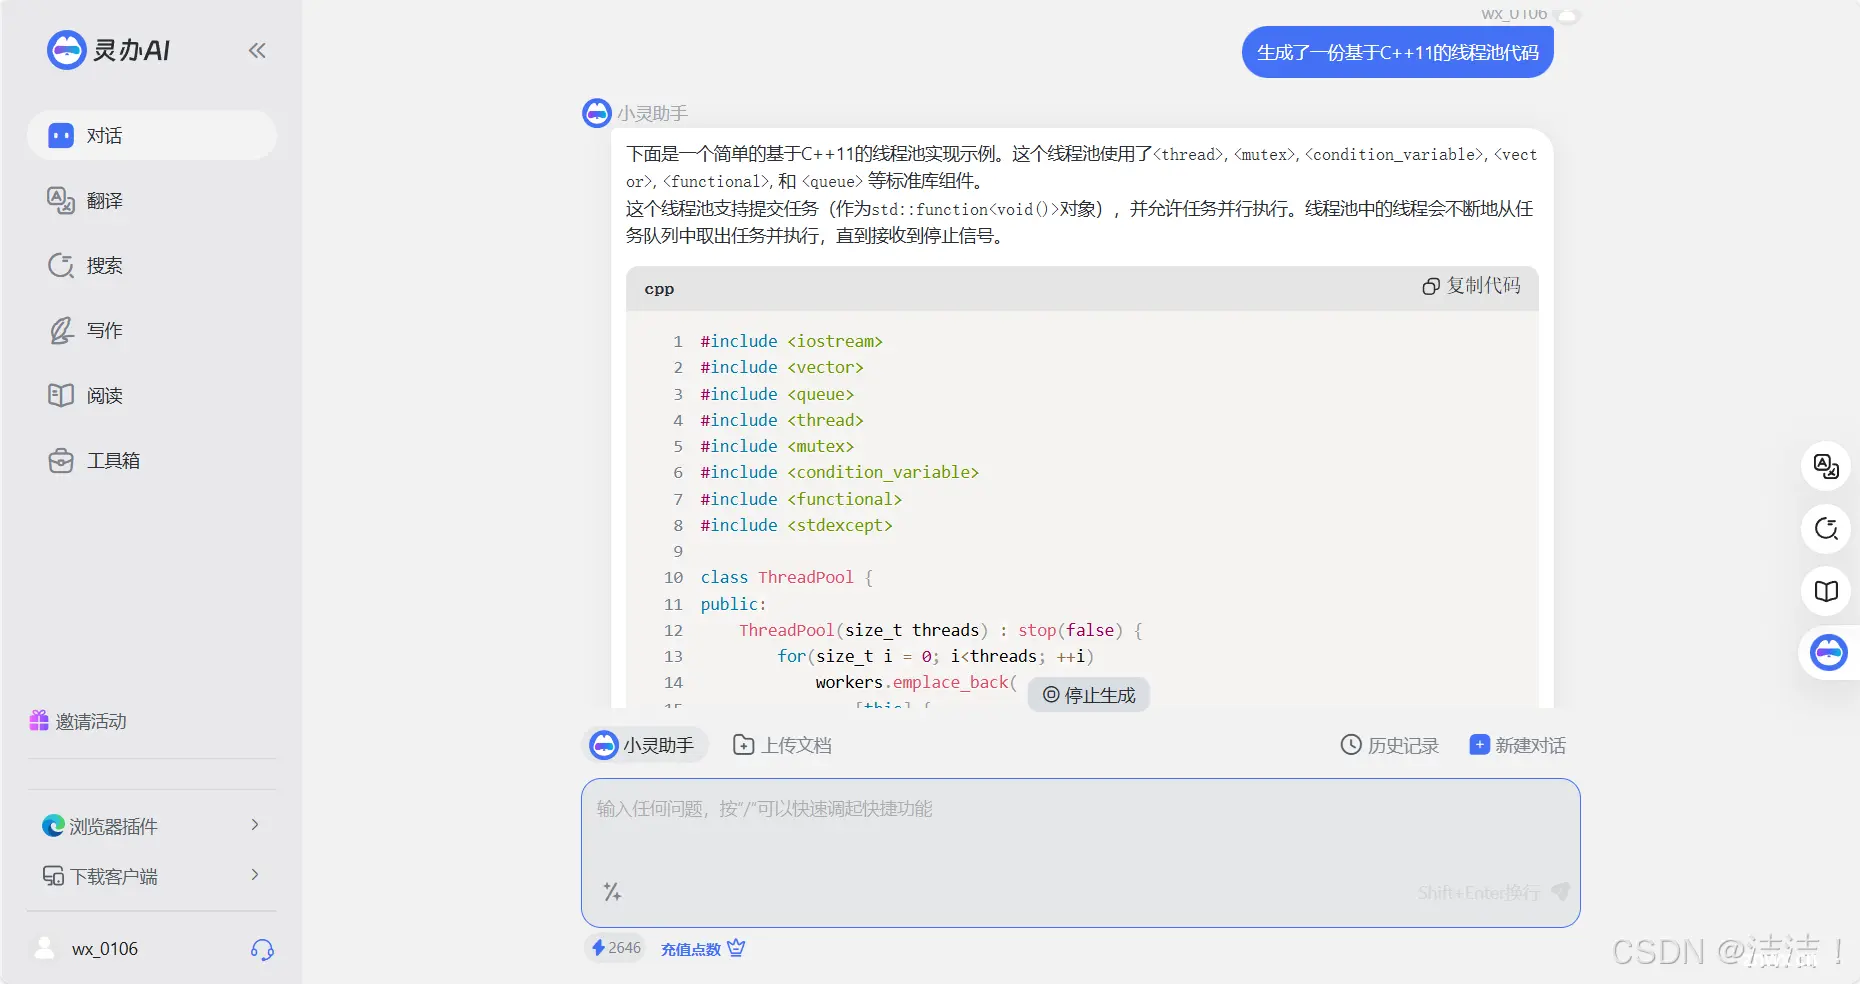Open the 邀请活动 invite activity

click(78, 721)
